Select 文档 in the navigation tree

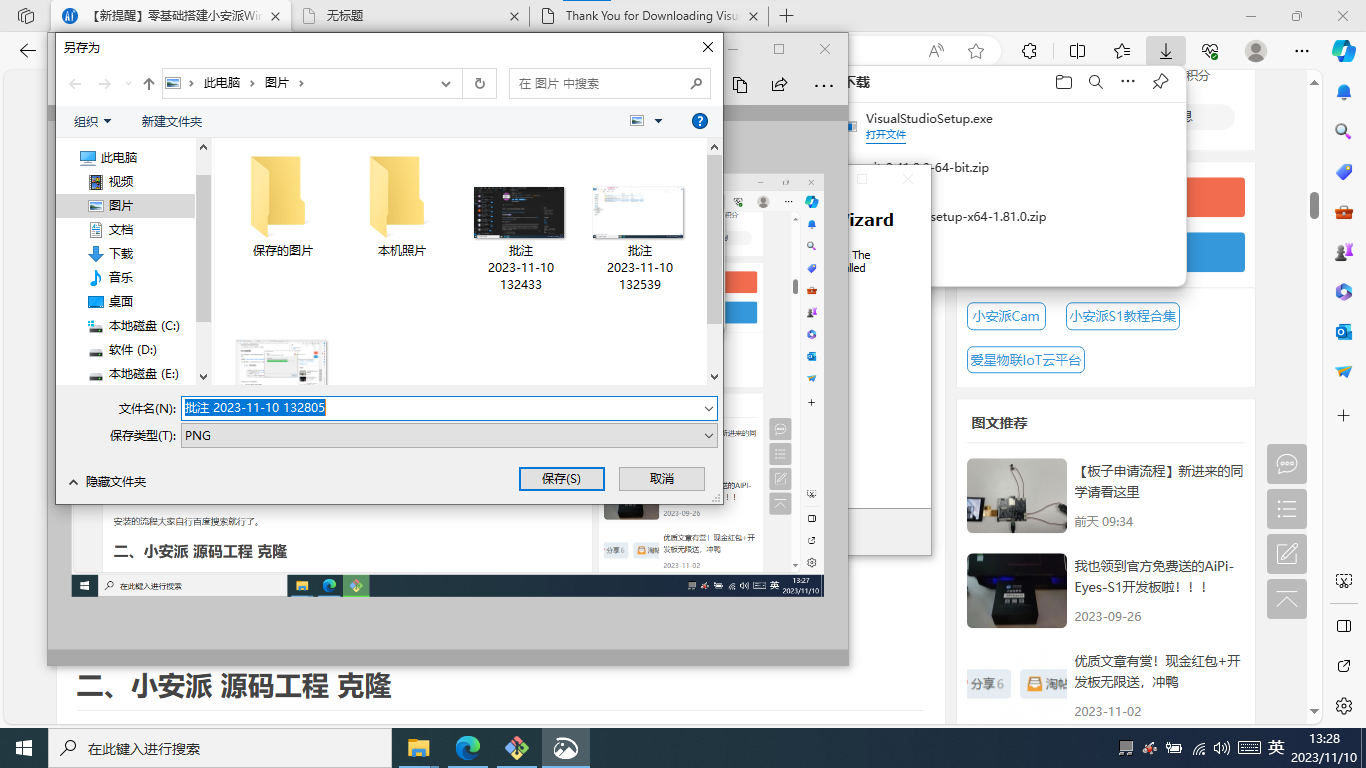coord(121,229)
